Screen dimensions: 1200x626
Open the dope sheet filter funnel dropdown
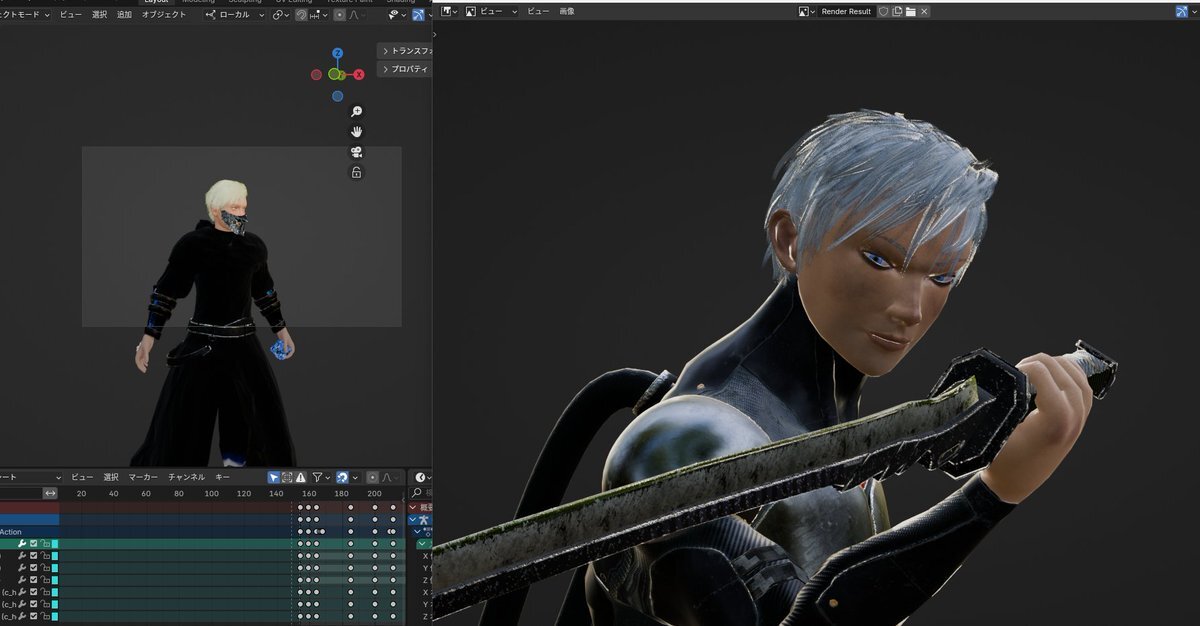(x=320, y=477)
